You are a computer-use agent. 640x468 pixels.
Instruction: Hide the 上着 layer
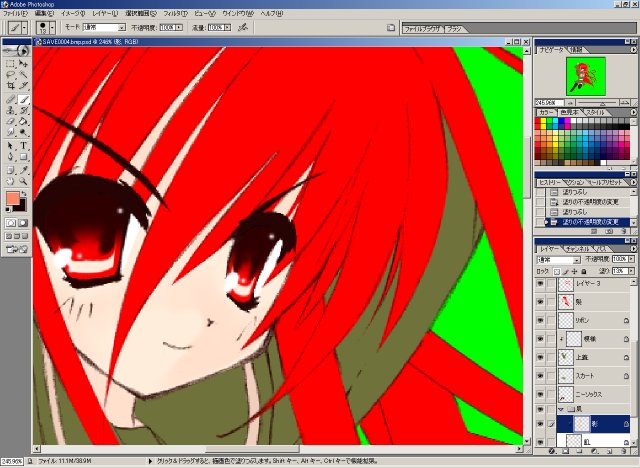click(540, 357)
